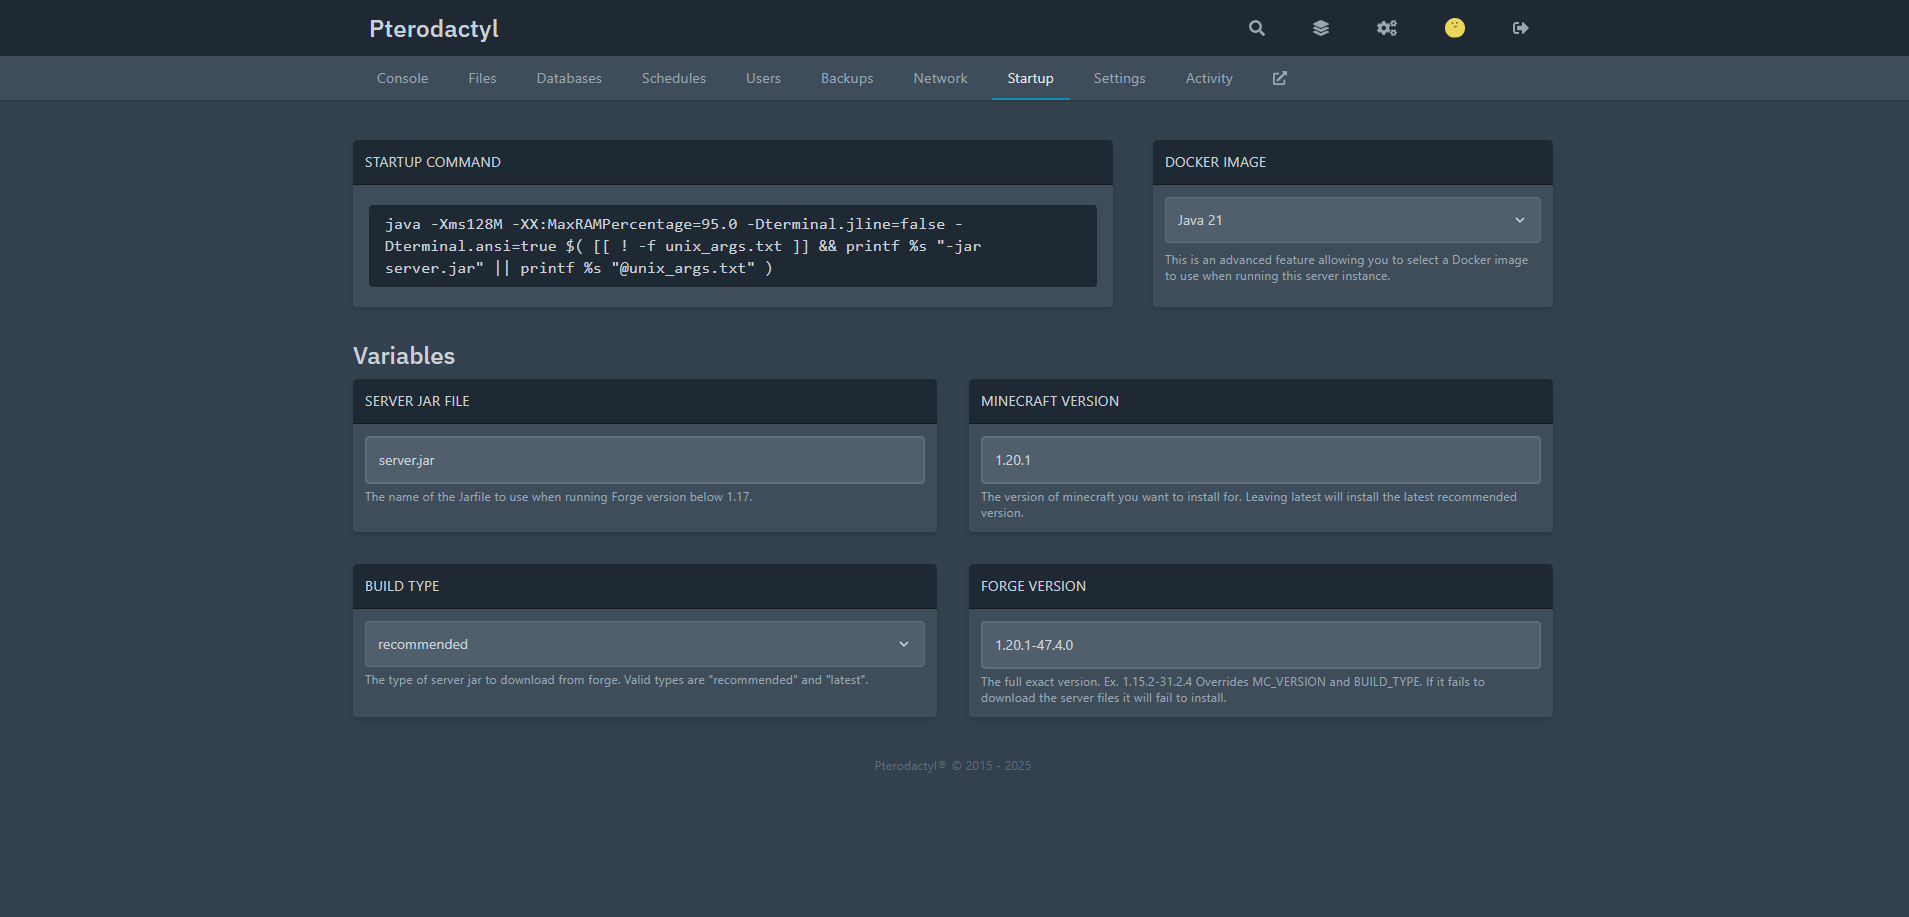Click the Docker image advanced feature description
The height and width of the screenshot is (917, 1909).
(1346, 268)
